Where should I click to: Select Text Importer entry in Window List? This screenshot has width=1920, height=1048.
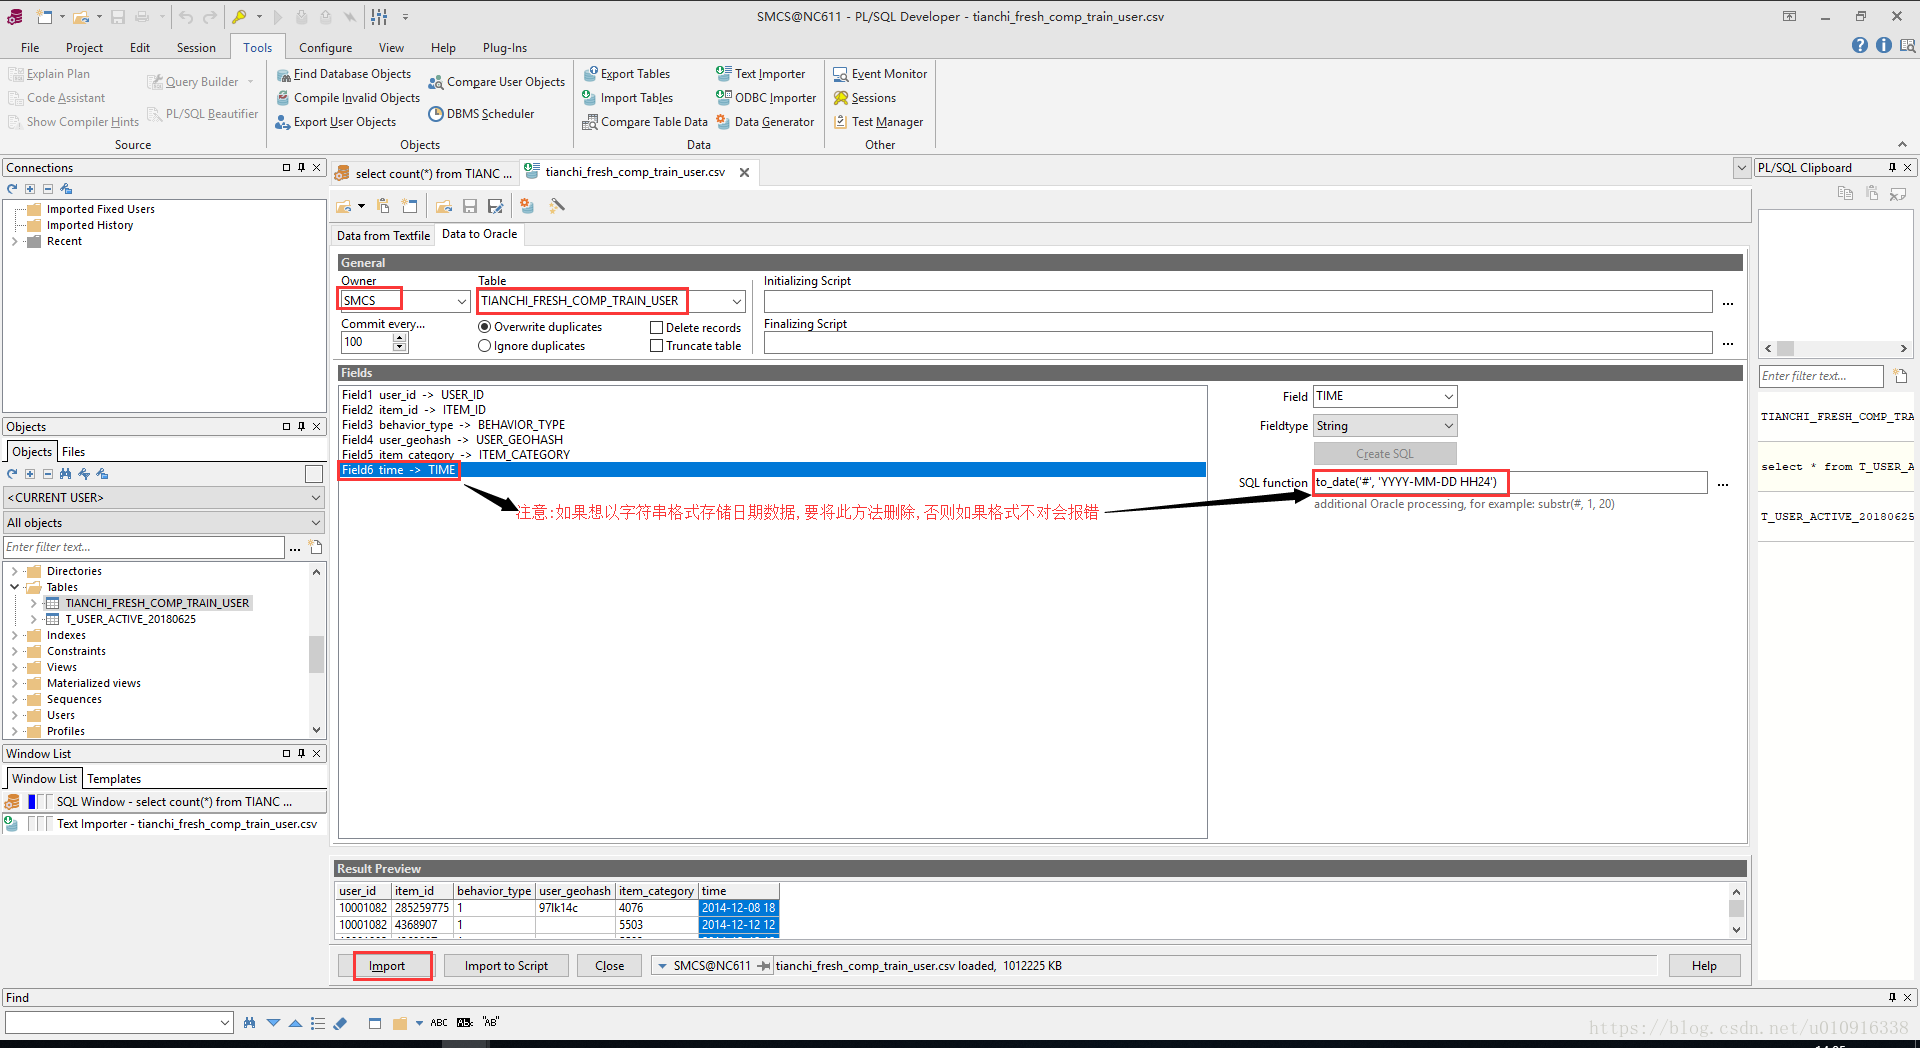click(x=164, y=824)
